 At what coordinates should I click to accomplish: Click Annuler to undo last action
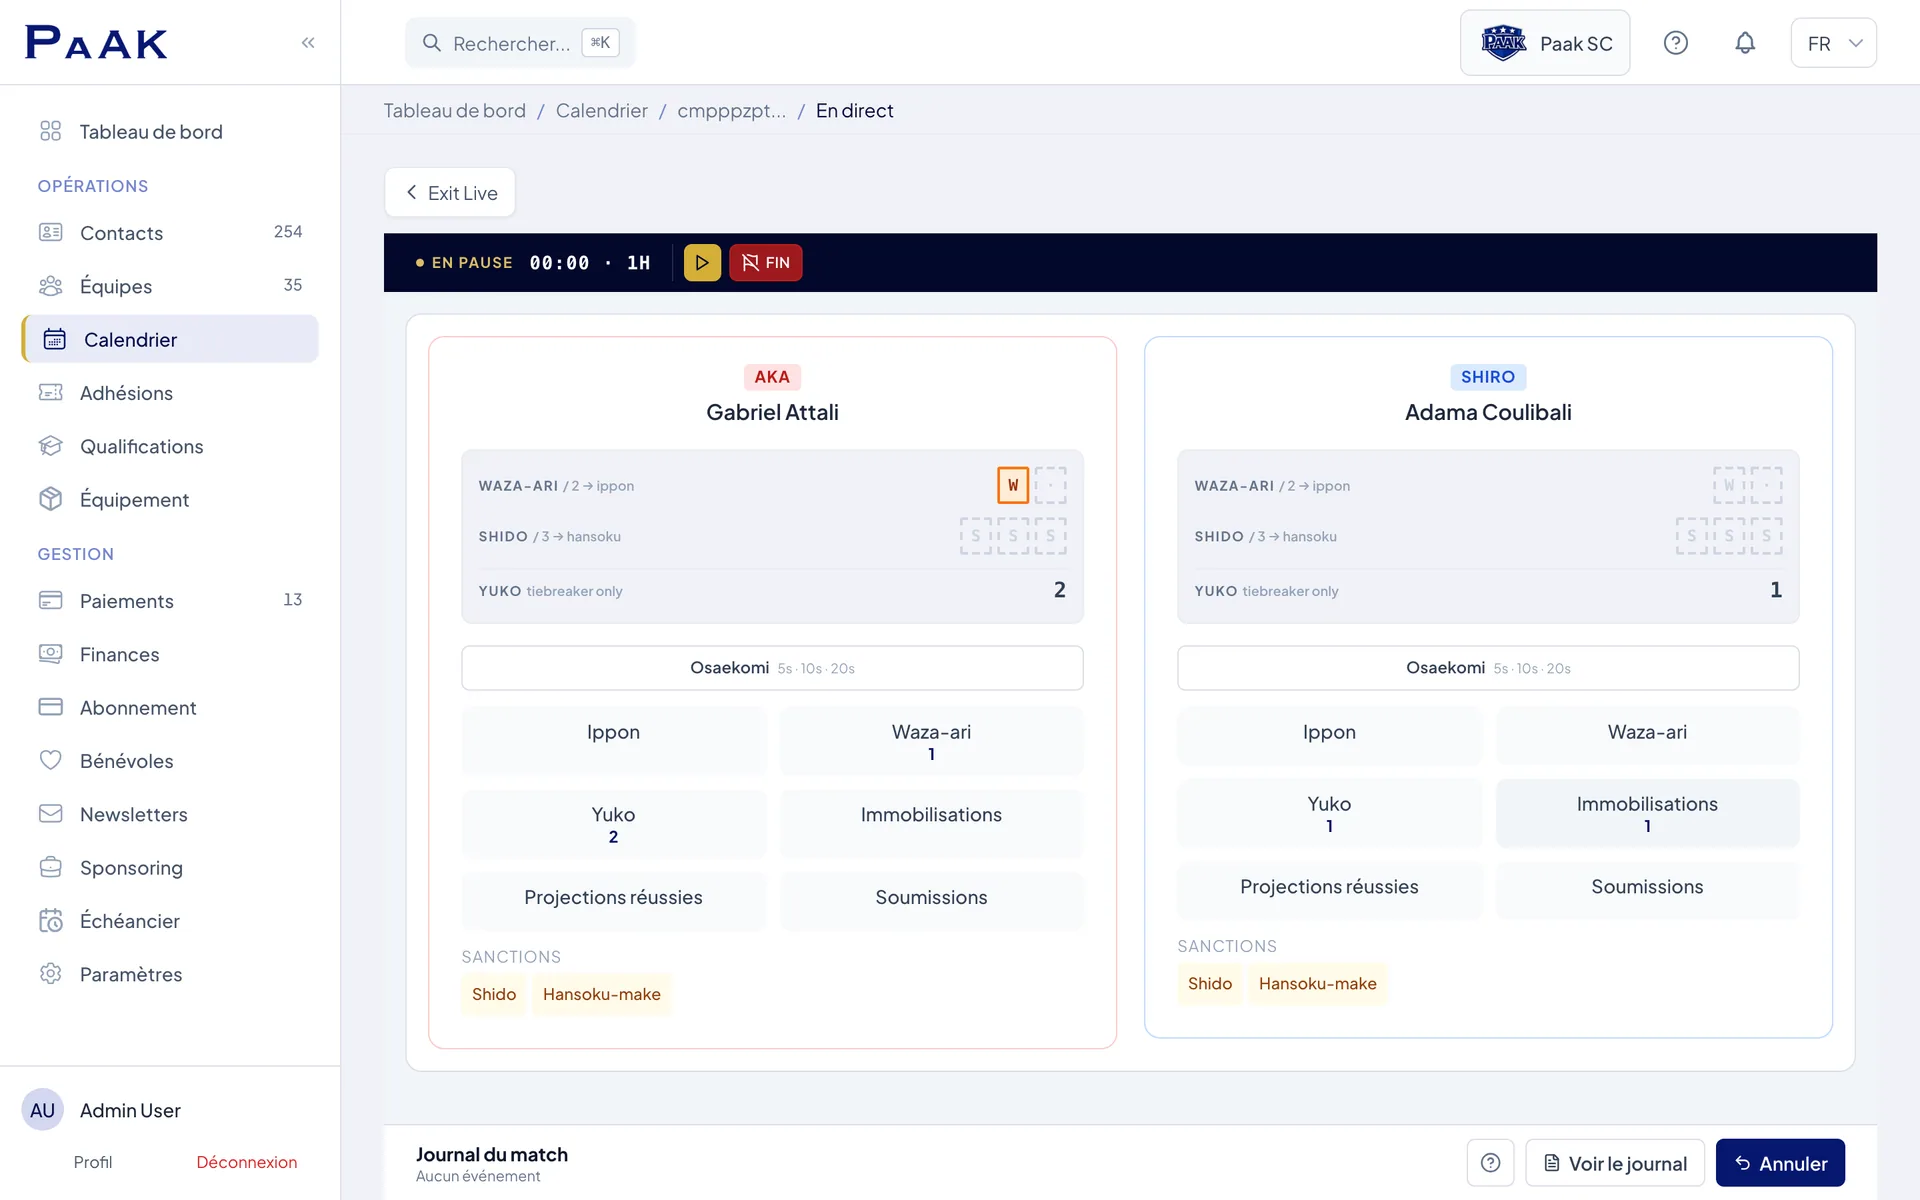[x=1780, y=1163]
